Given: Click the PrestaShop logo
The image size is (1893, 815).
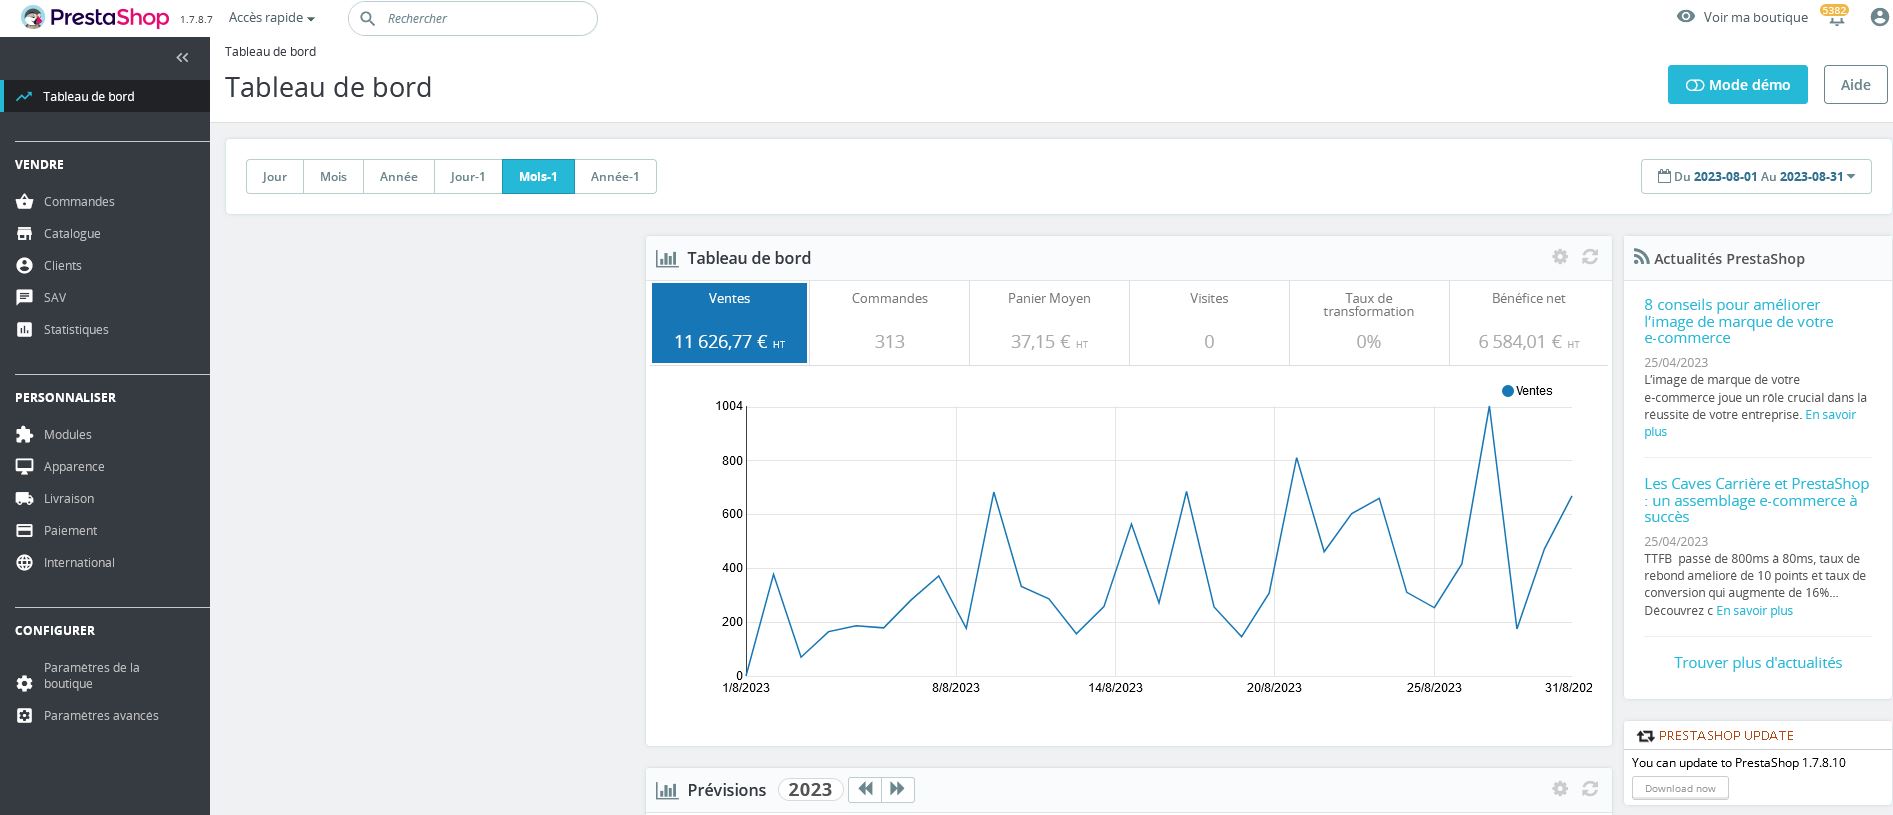Looking at the screenshot, I should point(95,18).
